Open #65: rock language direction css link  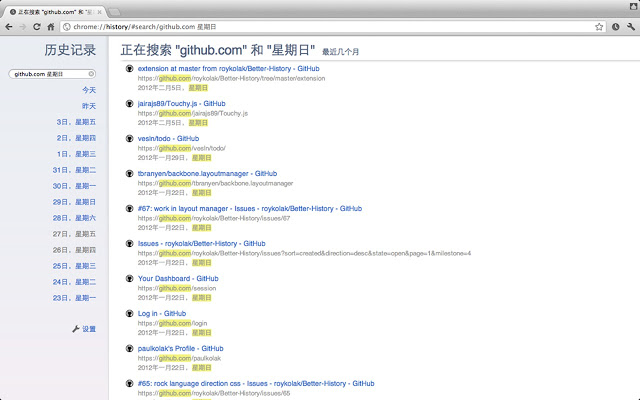256,384
